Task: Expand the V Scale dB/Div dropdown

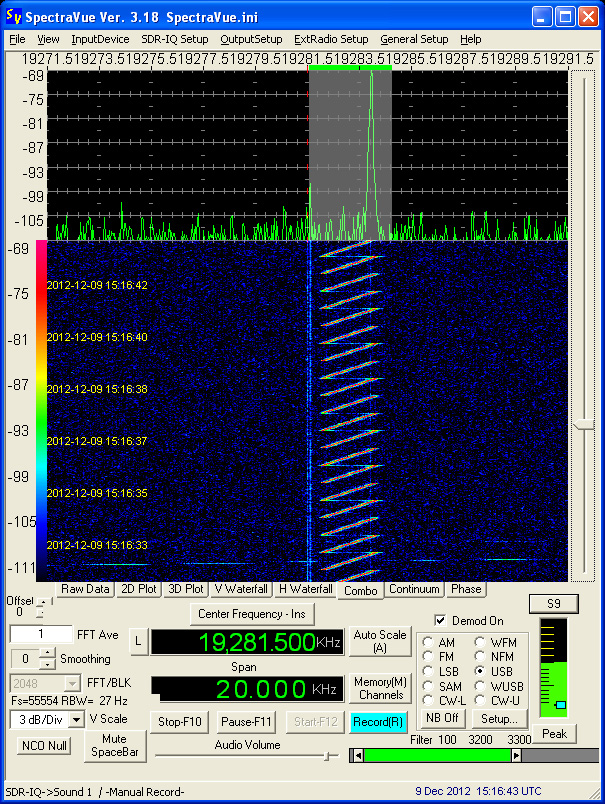Action: tap(76, 720)
